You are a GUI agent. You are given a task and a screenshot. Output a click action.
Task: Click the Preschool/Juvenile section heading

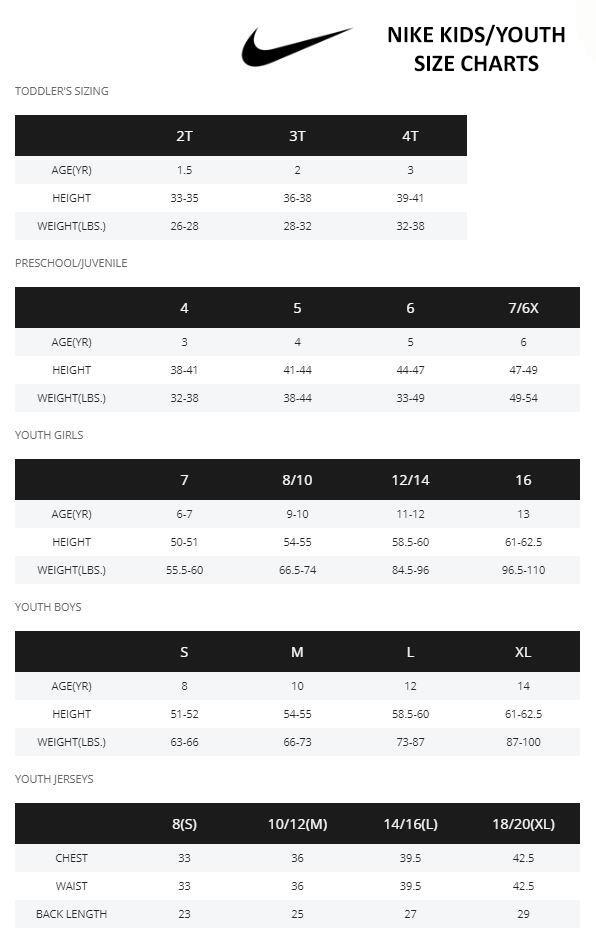[71, 263]
